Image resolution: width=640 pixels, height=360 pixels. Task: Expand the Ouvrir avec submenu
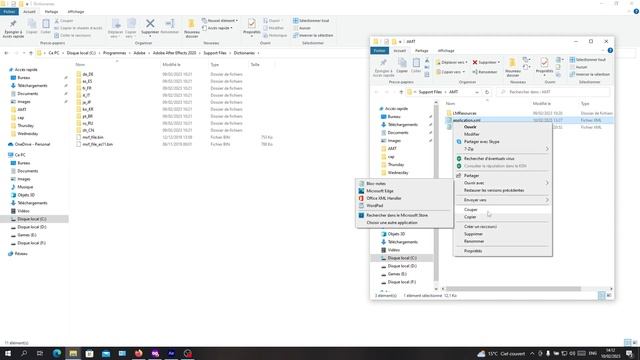point(503,183)
